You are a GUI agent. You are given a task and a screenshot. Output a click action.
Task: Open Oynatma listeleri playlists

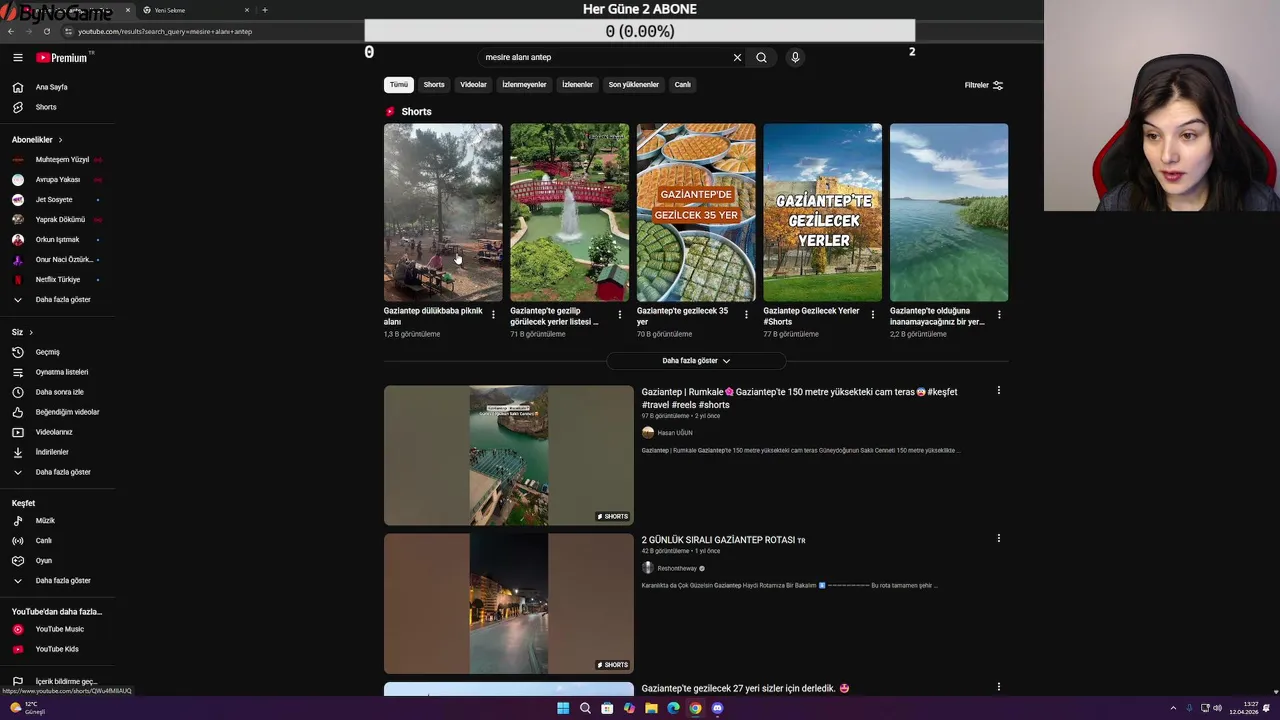click(x=61, y=372)
